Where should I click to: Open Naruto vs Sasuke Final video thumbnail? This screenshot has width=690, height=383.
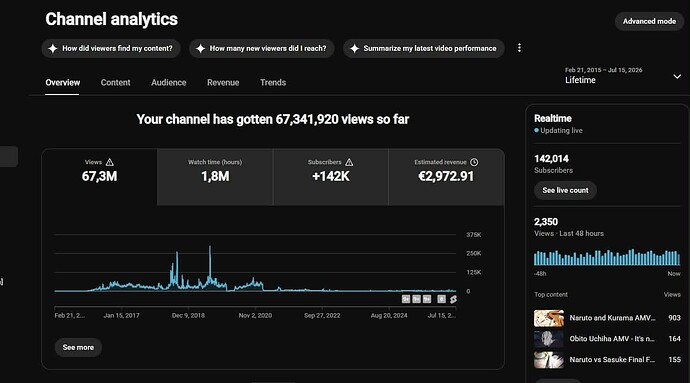(549, 360)
